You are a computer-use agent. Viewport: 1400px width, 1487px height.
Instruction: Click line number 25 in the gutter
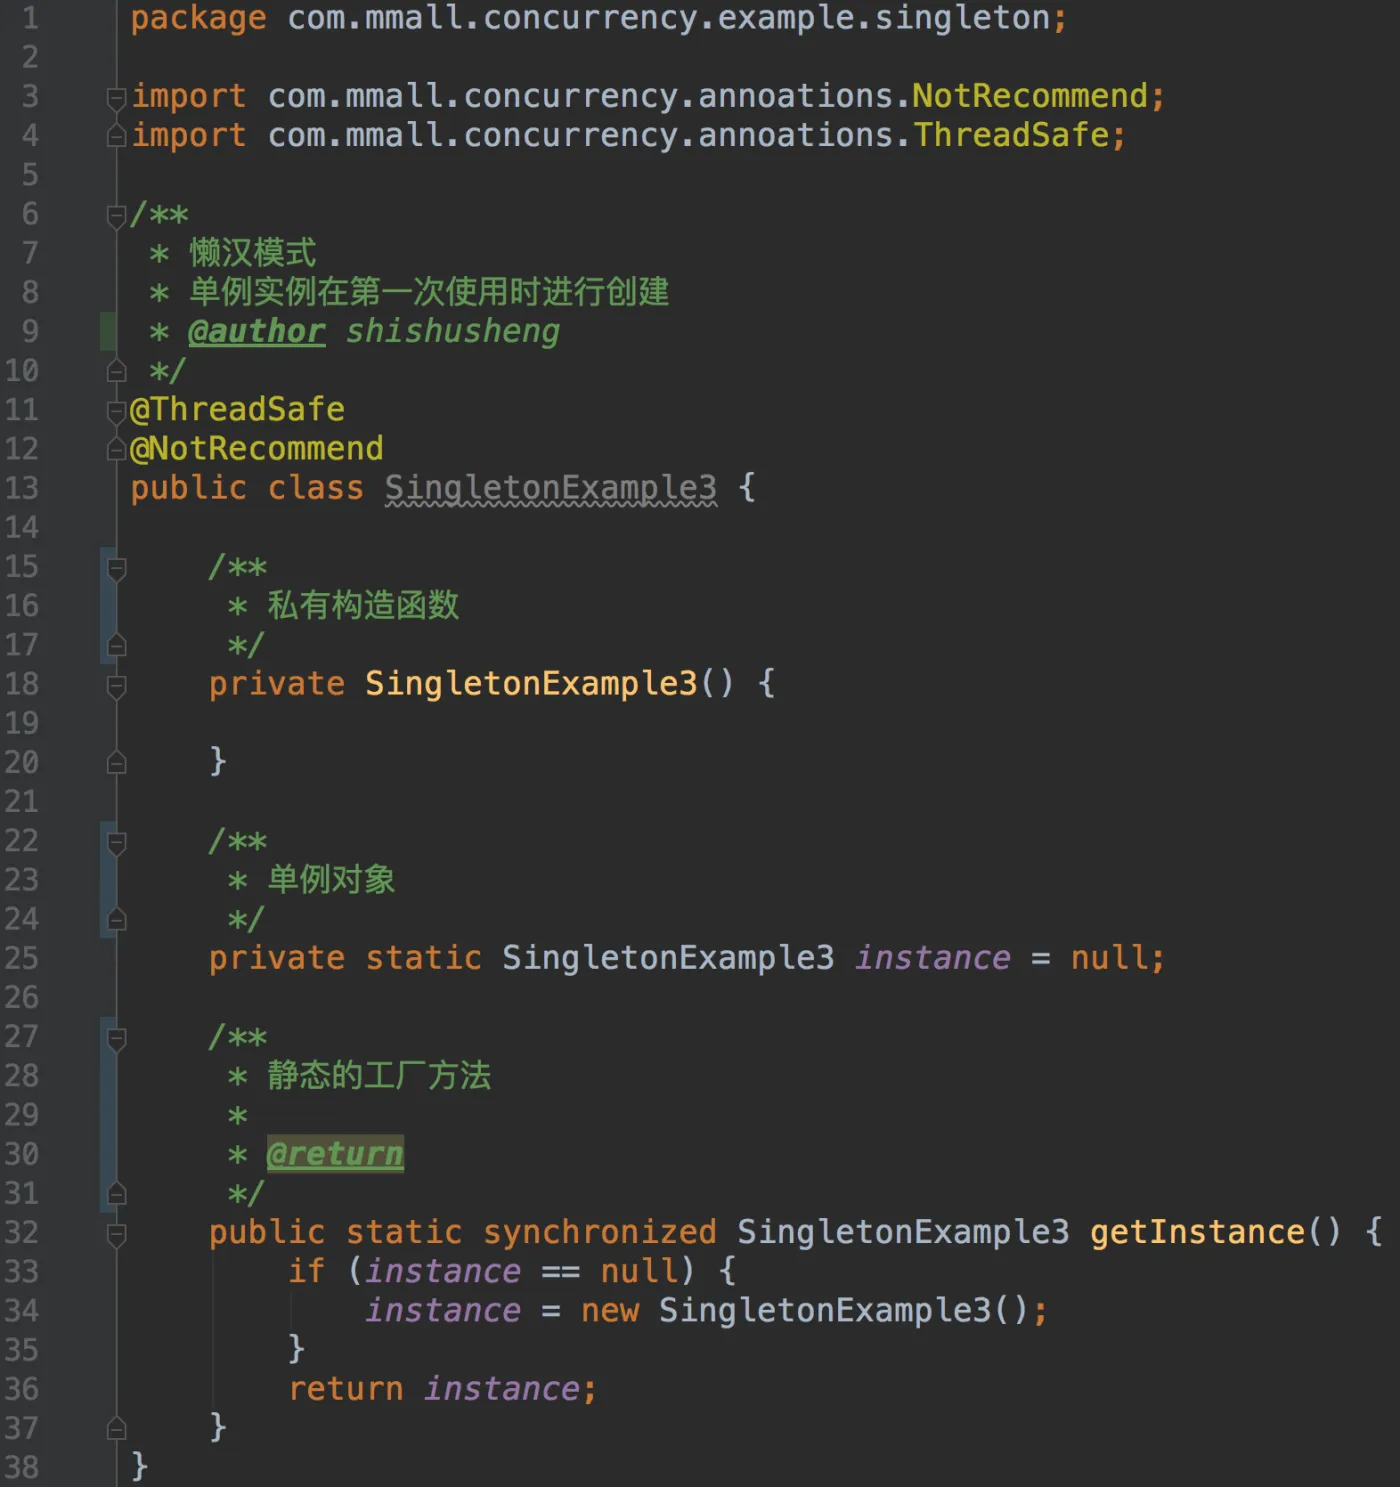click(22, 958)
